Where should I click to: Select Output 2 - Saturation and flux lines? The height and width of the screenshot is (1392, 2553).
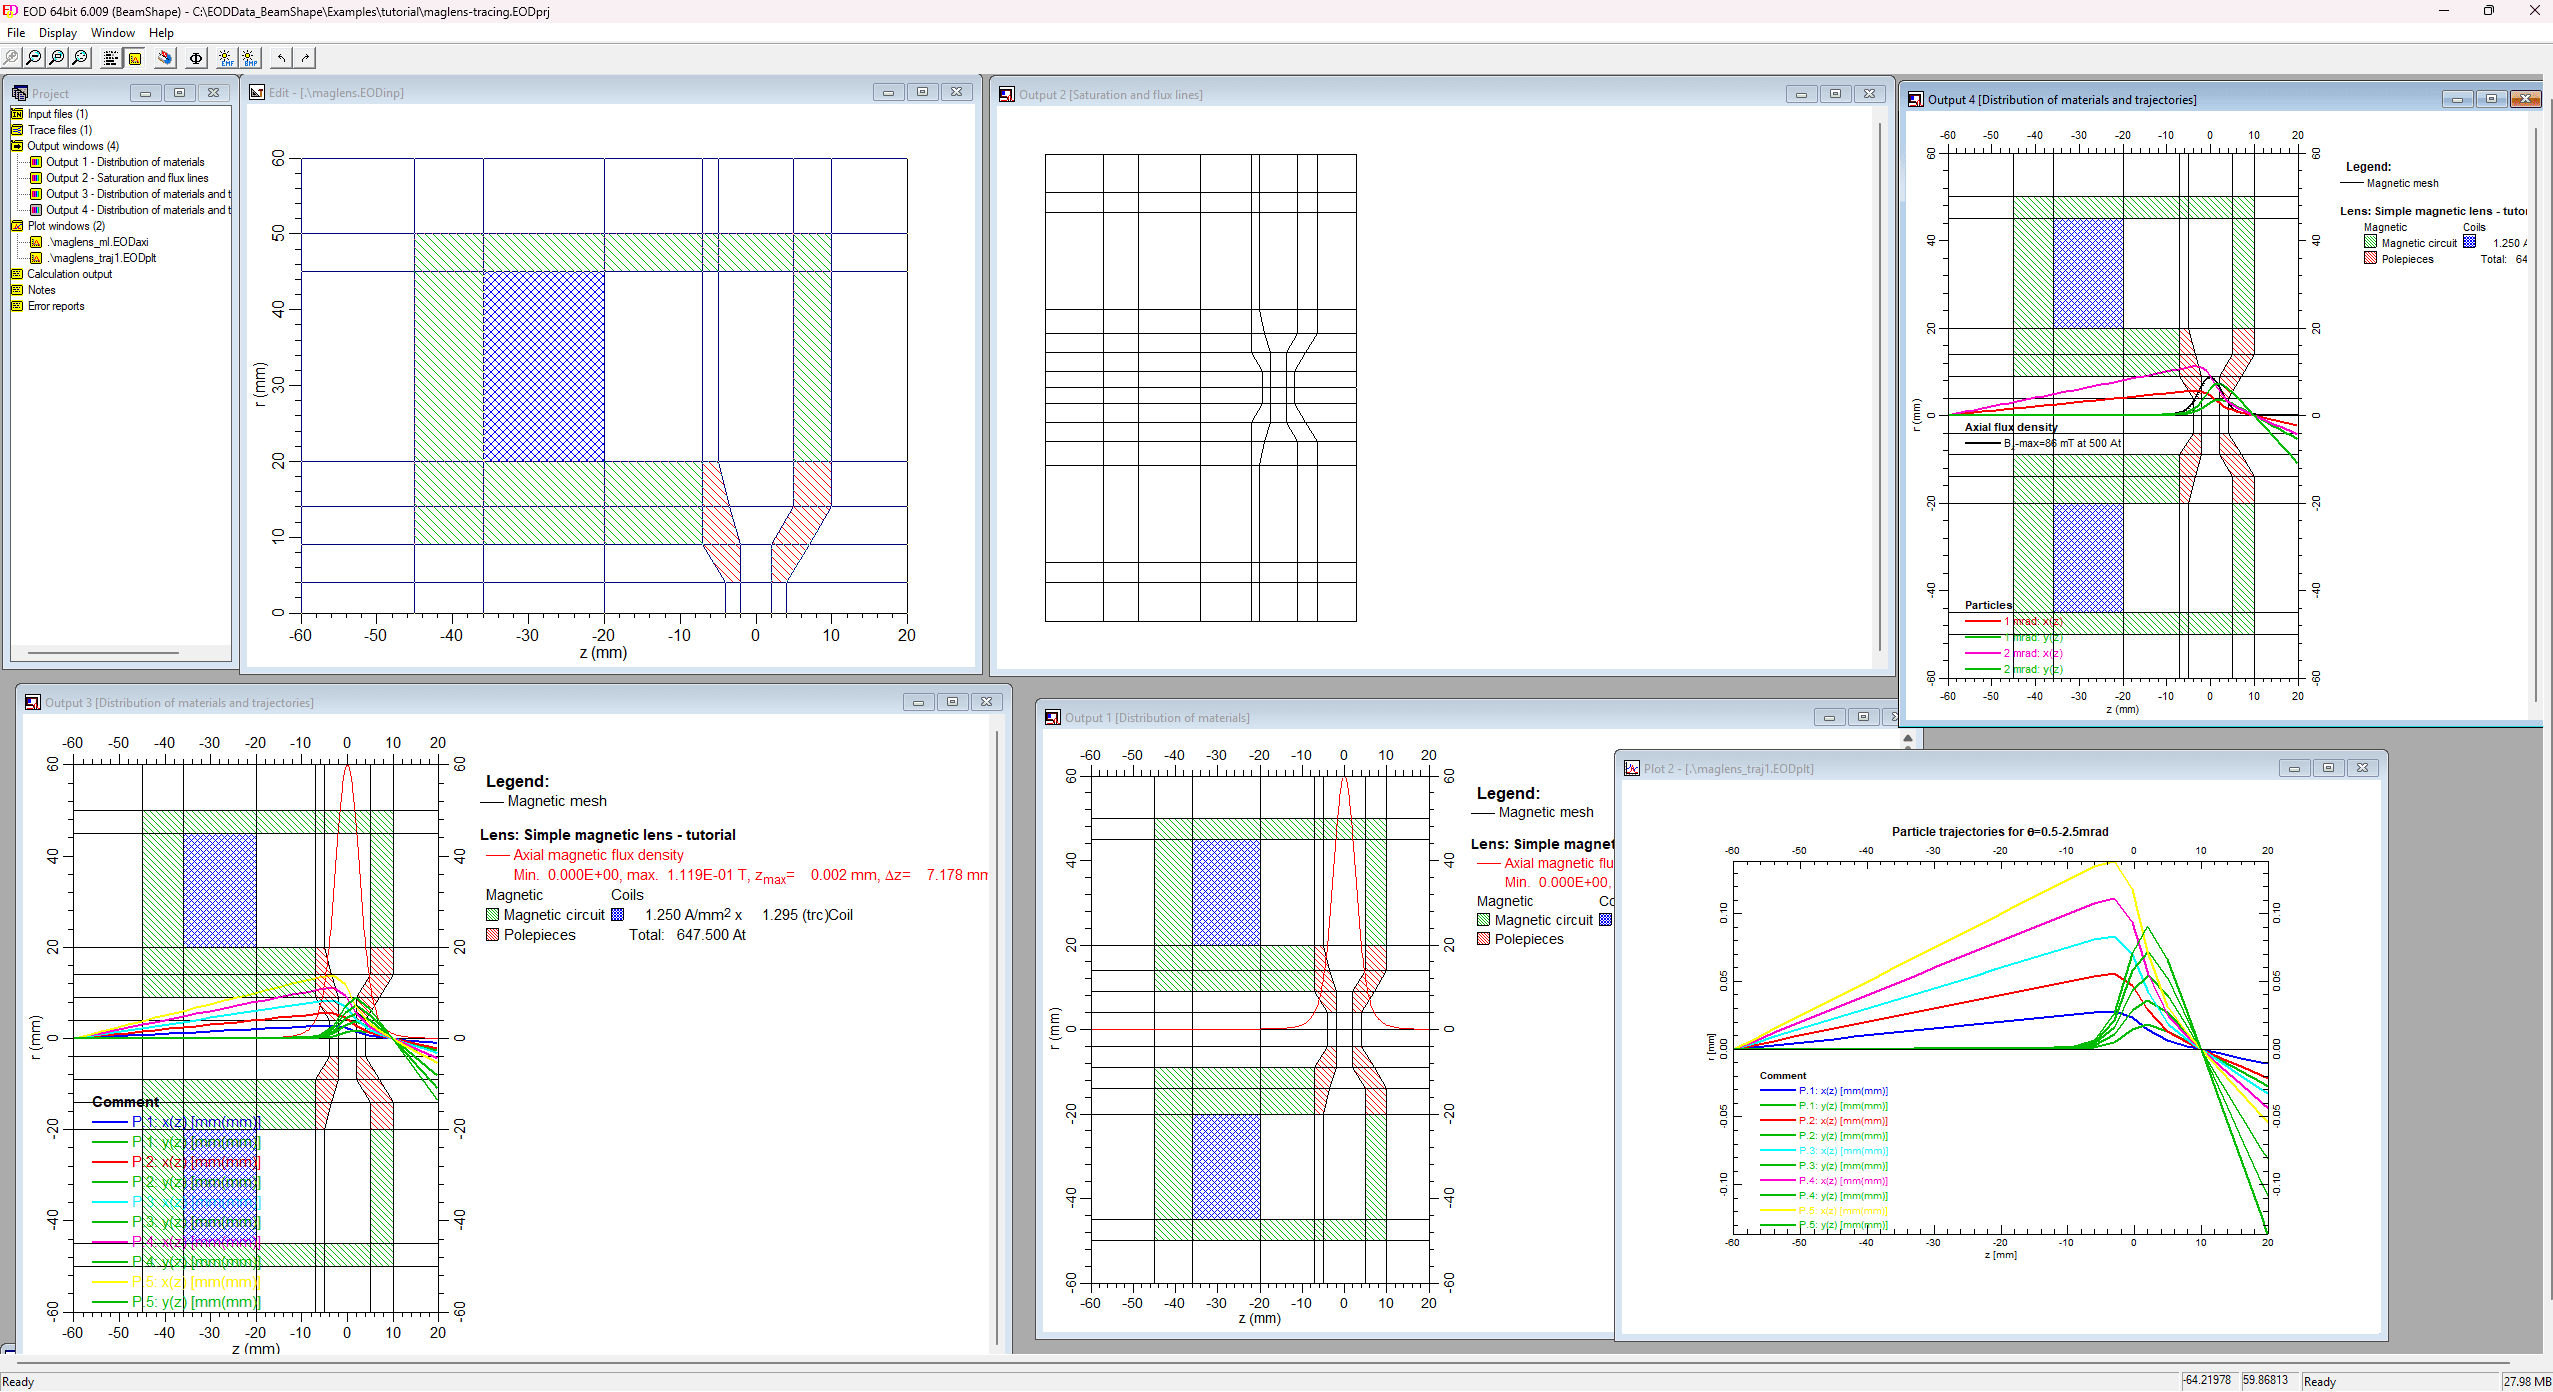pos(126,178)
